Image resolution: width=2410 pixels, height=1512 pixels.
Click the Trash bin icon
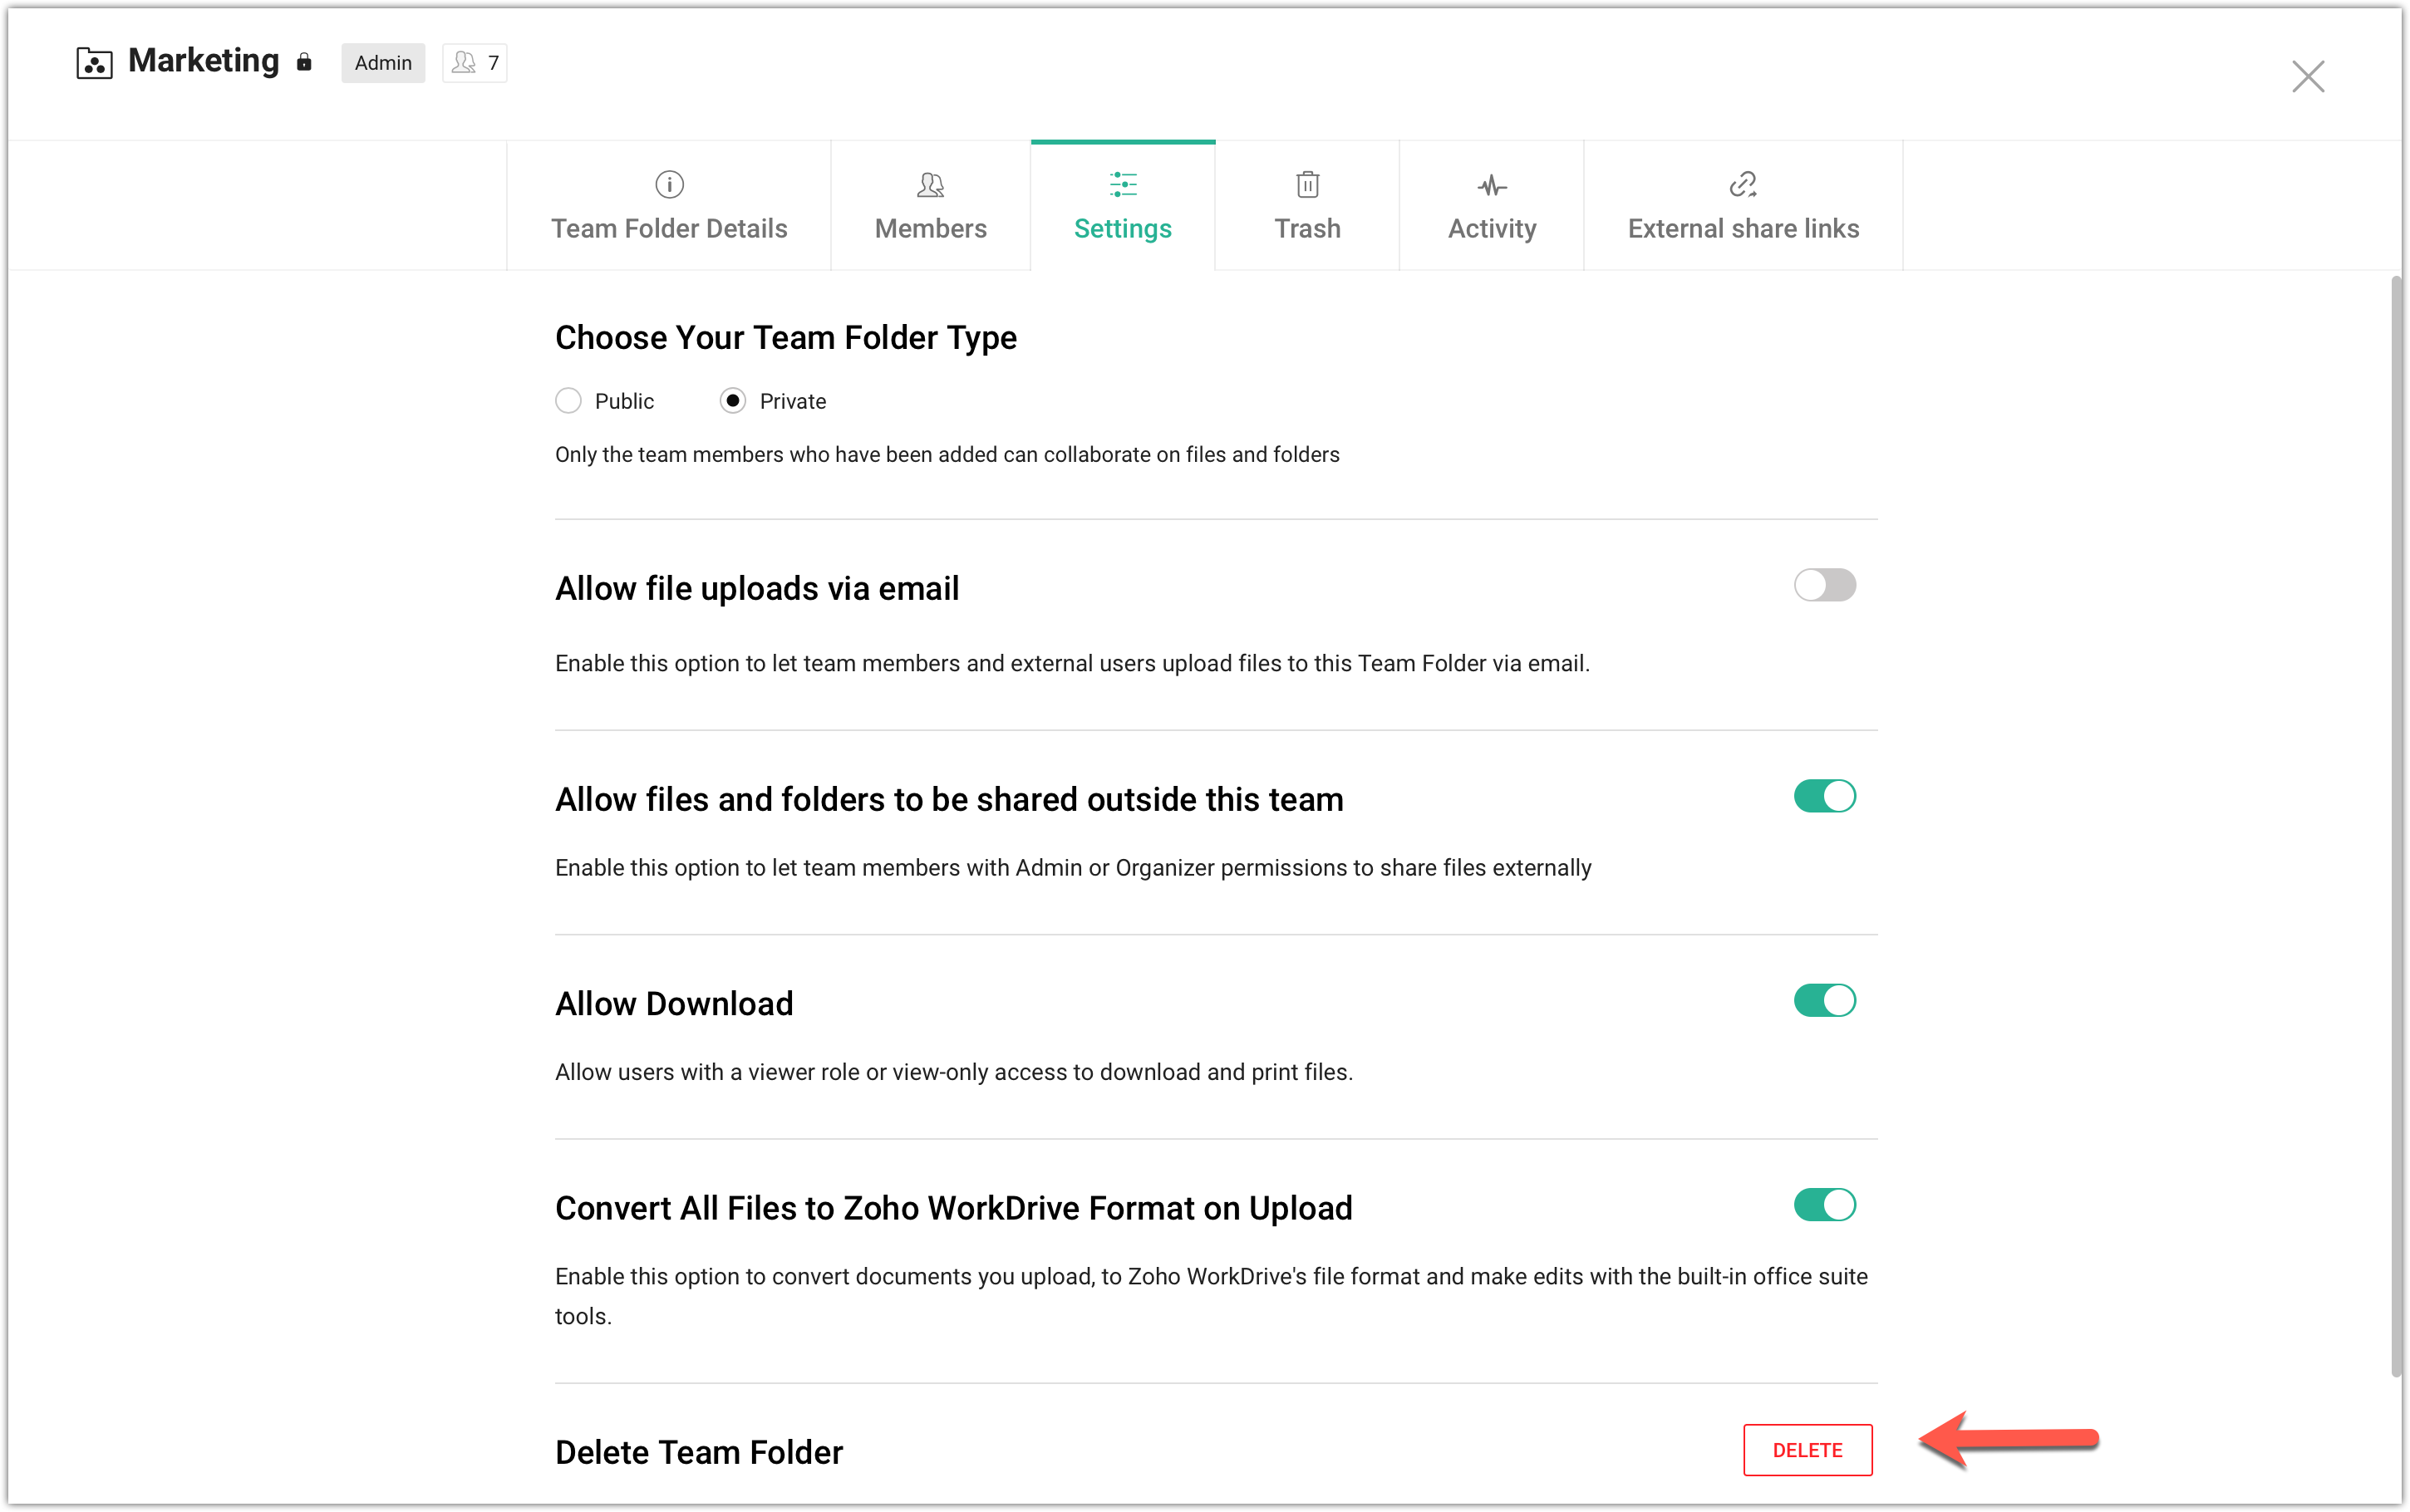1307,184
